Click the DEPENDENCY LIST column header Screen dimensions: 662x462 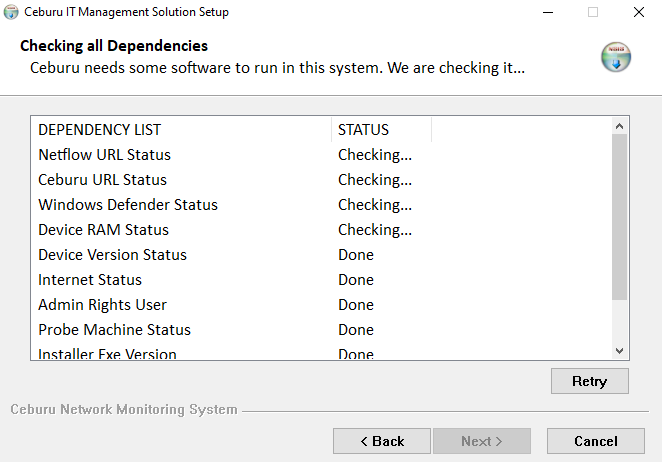tap(181, 130)
